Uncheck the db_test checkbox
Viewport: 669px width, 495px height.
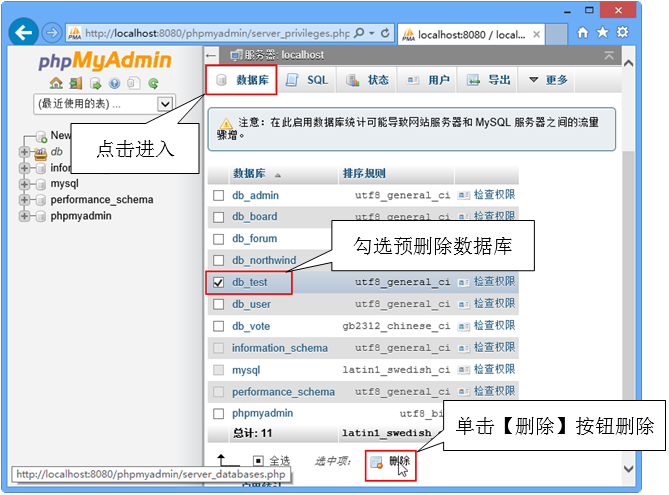tap(218, 282)
